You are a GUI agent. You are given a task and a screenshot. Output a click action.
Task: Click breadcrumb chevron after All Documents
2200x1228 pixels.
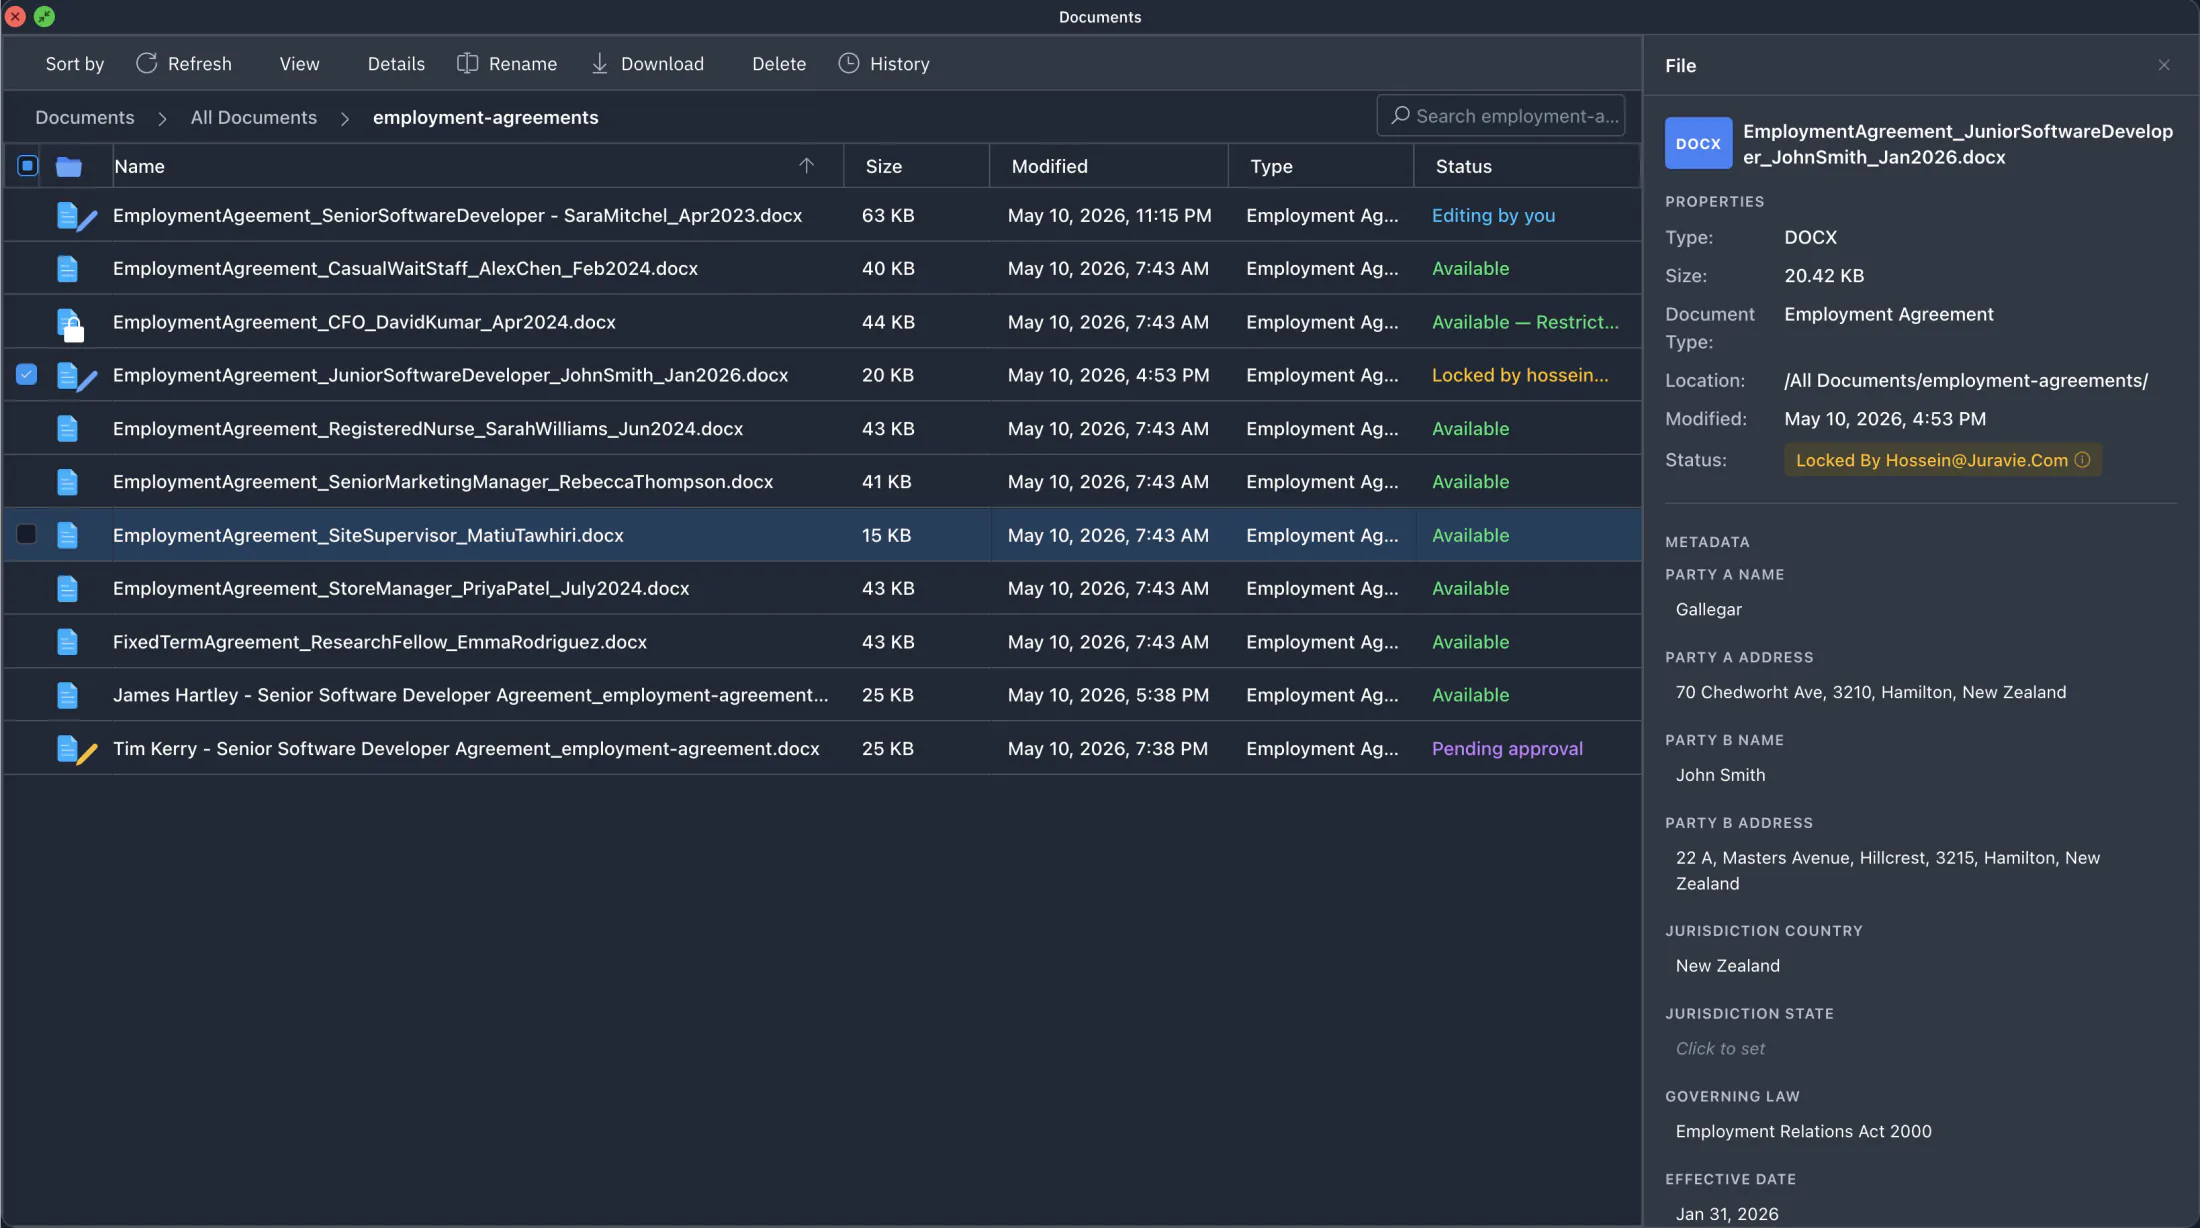pos(345,118)
